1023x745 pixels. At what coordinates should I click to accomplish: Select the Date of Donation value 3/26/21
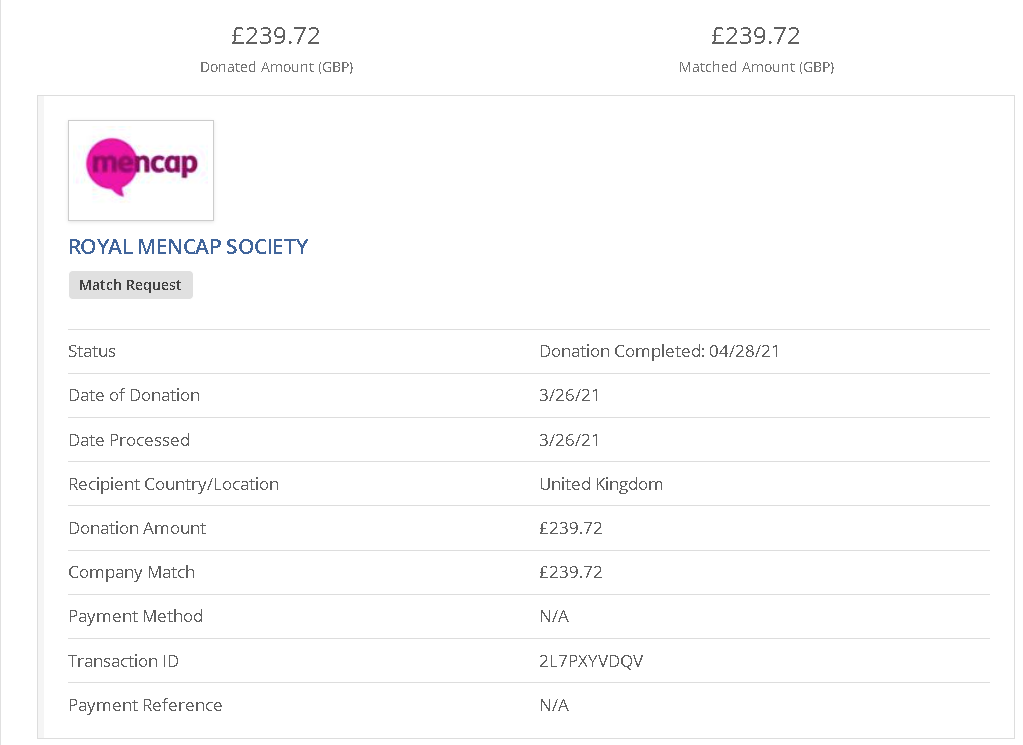(x=569, y=395)
